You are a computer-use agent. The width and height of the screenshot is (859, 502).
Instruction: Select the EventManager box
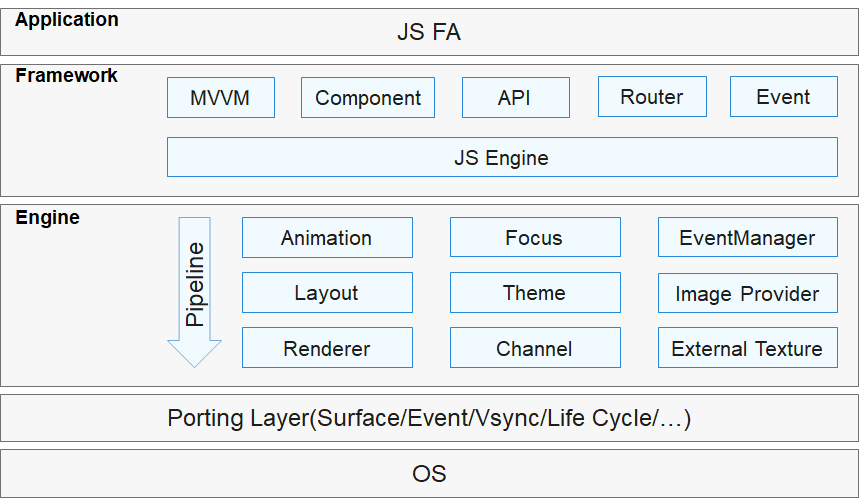pos(747,238)
